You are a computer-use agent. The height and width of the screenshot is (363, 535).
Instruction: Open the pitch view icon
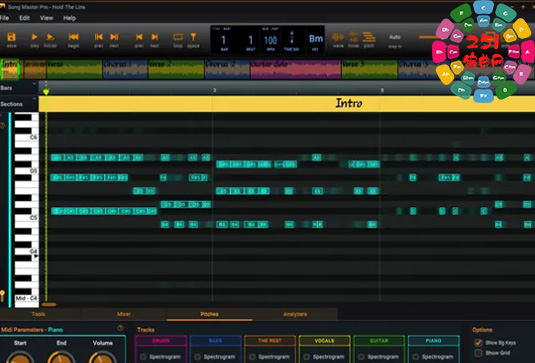click(369, 37)
